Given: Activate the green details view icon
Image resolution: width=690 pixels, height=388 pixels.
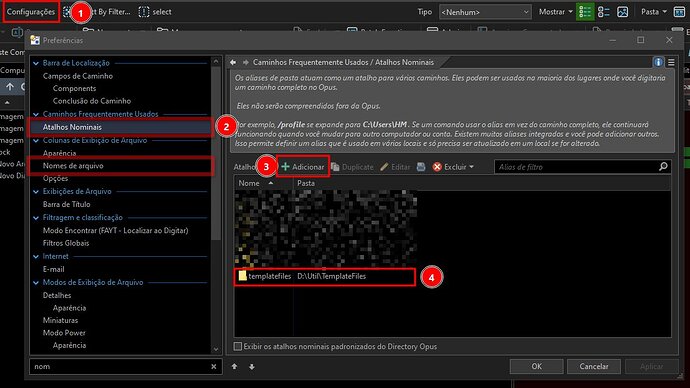Looking at the screenshot, I should coord(585,12).
